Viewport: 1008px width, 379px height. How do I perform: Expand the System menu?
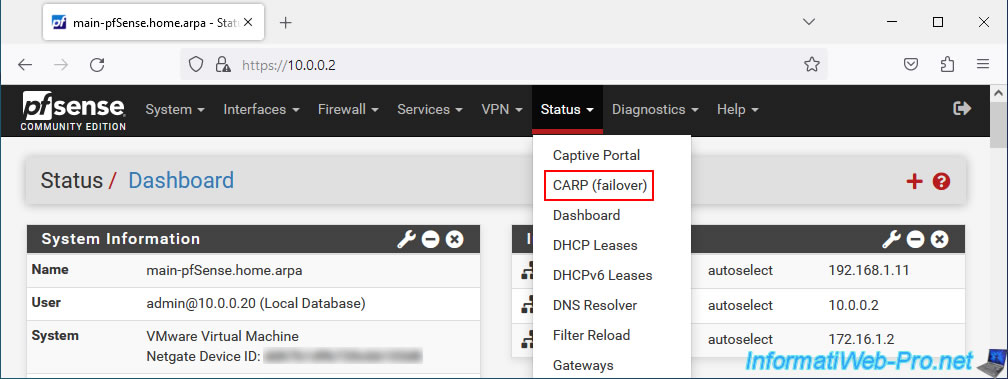tap(175, 110)
